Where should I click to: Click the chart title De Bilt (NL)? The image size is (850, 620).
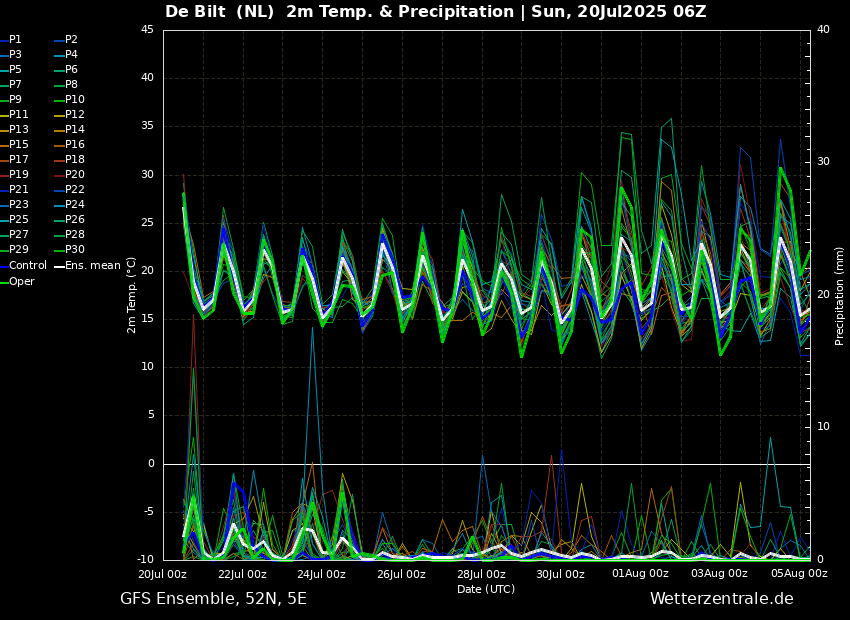tap(220, 12)
